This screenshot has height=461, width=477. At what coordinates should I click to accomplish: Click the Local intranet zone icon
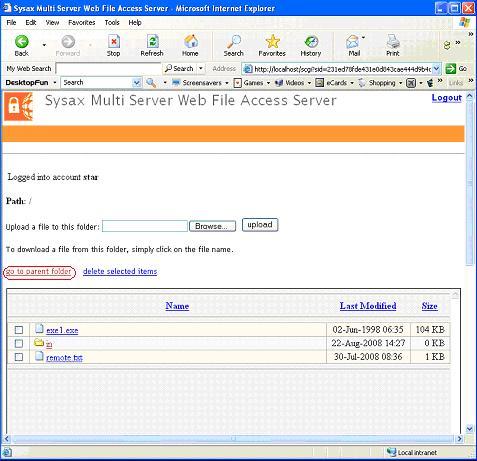point(391,452)
